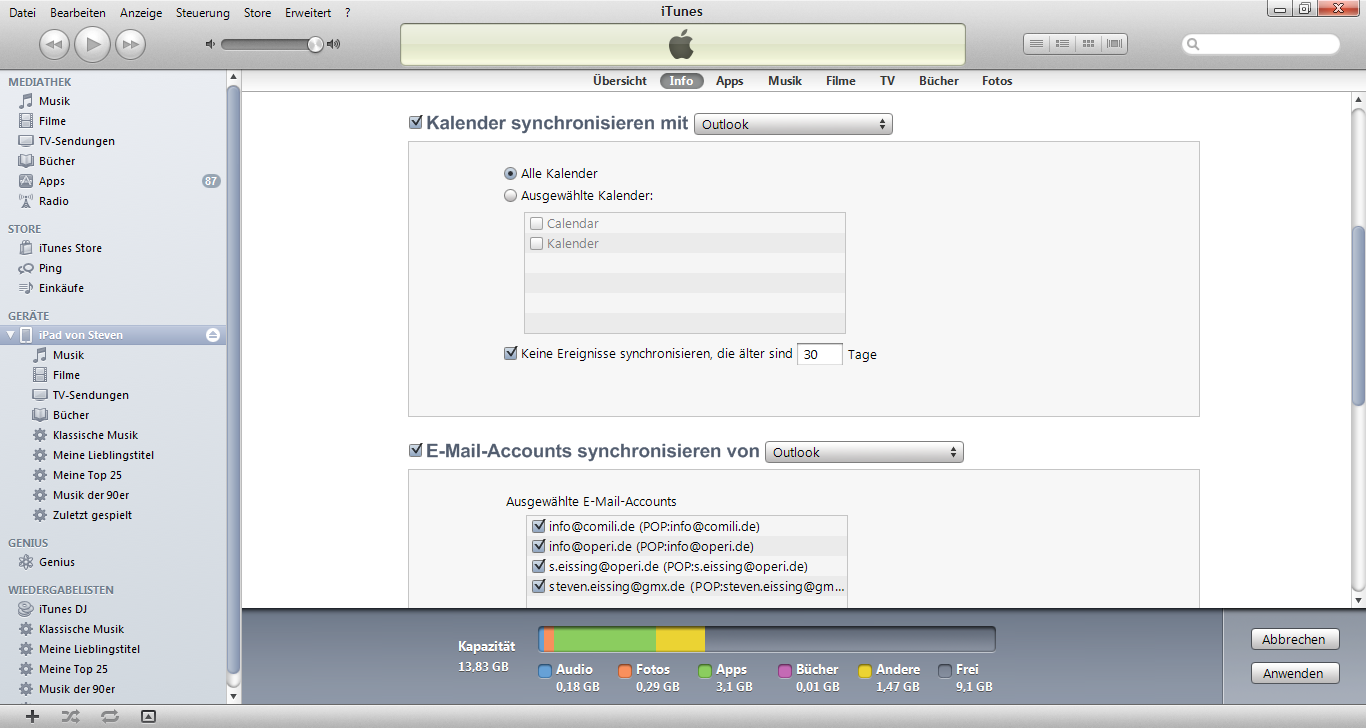Collapse the iPad von Steven device tree

coord(9,335)
